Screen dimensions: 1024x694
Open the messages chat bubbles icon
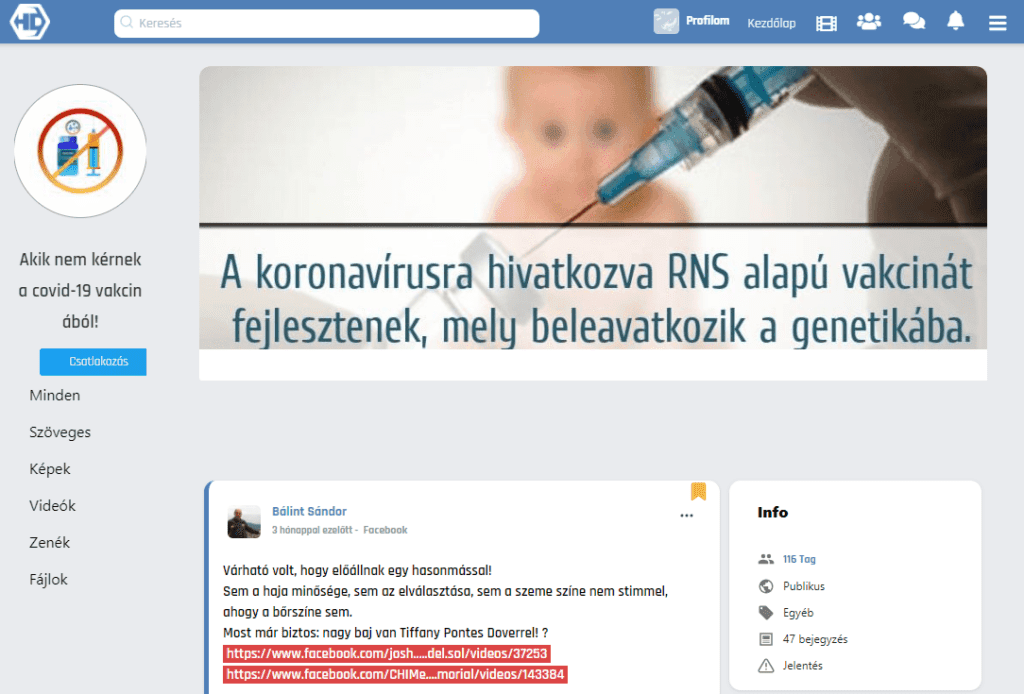pyautogui.click(x=913, y=22)
